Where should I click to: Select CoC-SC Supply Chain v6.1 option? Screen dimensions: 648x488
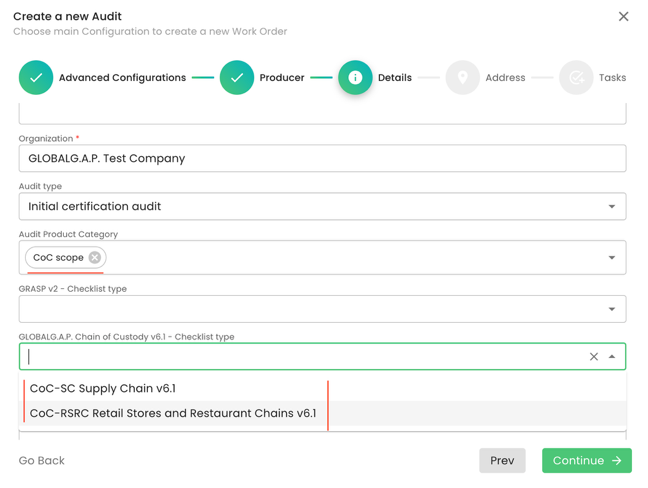(x=103, y=389)
